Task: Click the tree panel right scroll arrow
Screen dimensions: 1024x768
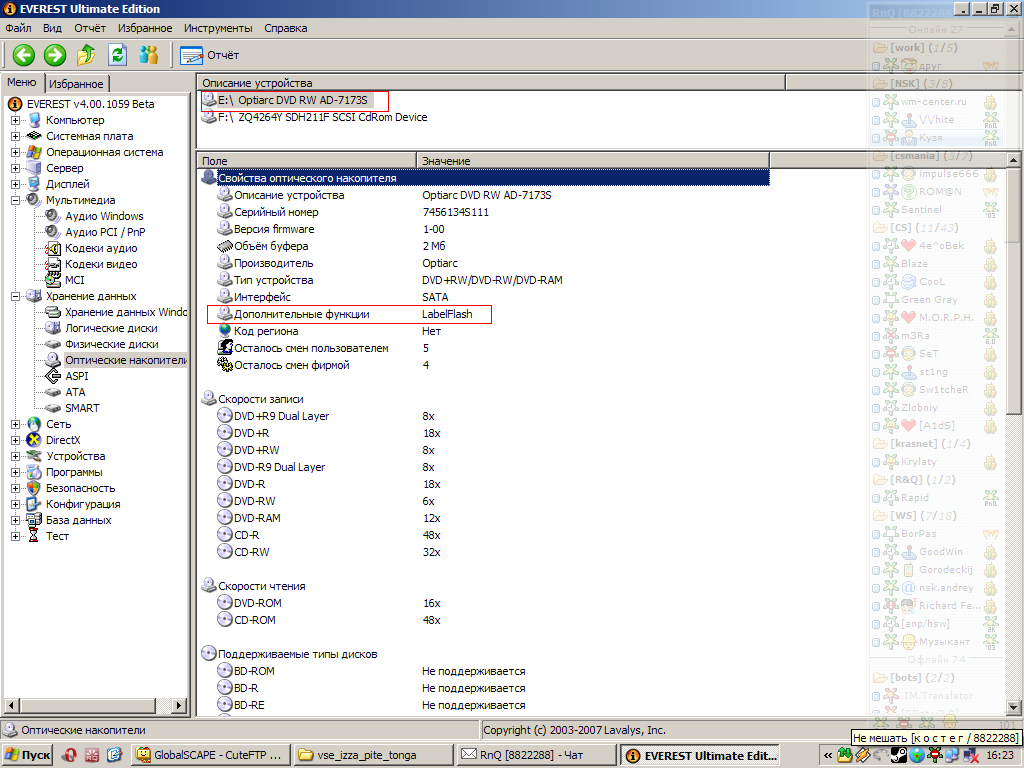Action: (x=179, y=705)
